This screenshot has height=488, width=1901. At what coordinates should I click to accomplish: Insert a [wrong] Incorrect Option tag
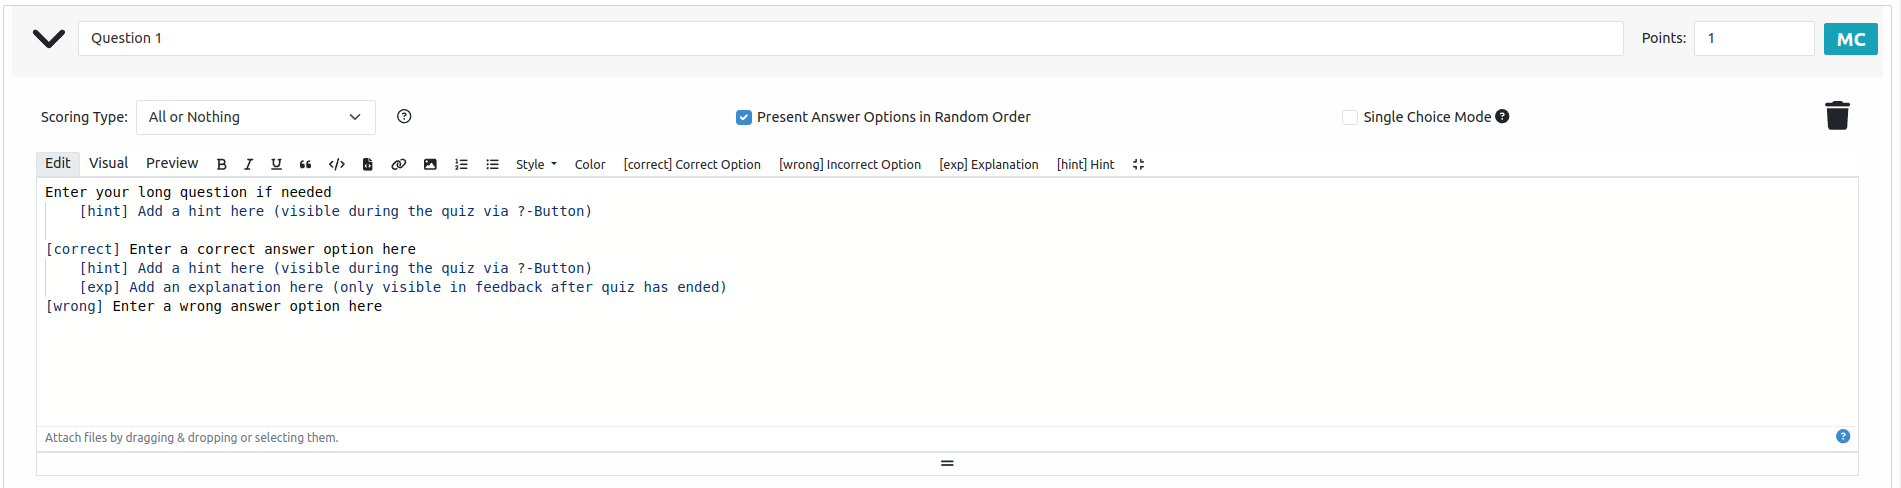click(x=850, y=165)
